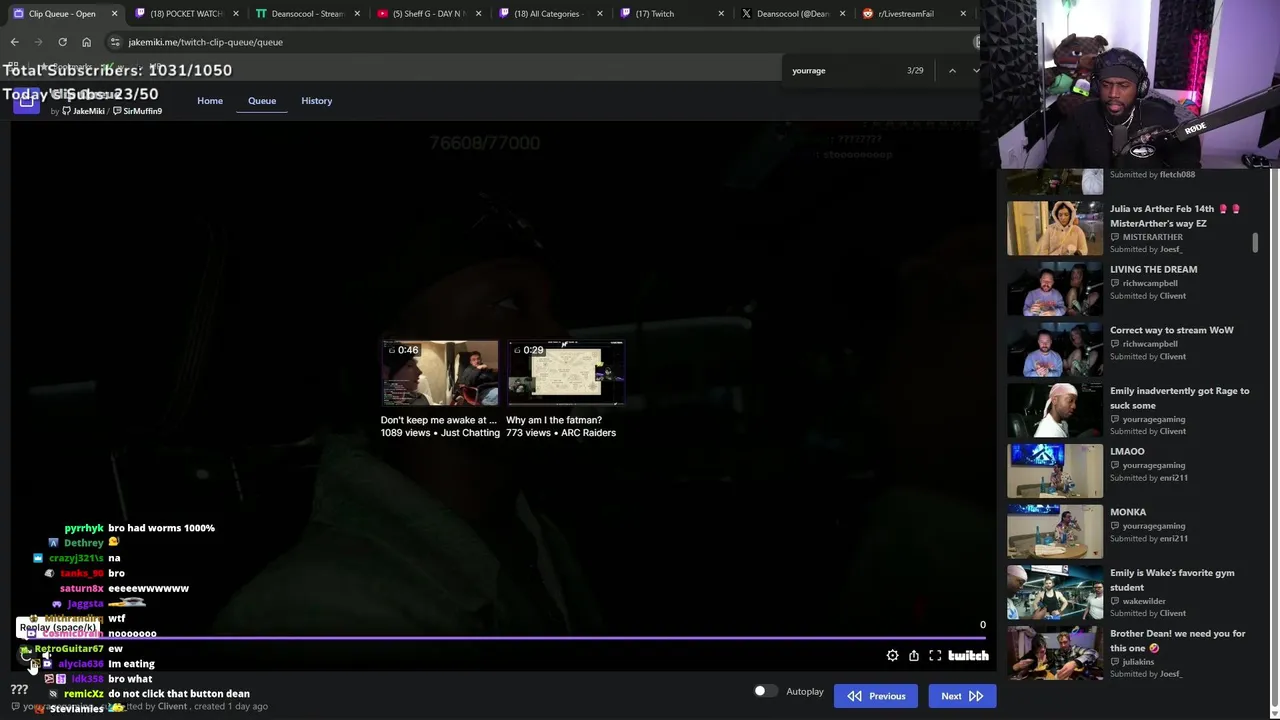The image size is (1280, 720).
Task: Click 'Submitted by fletch088' text
Action: (x=1152, y=175)
